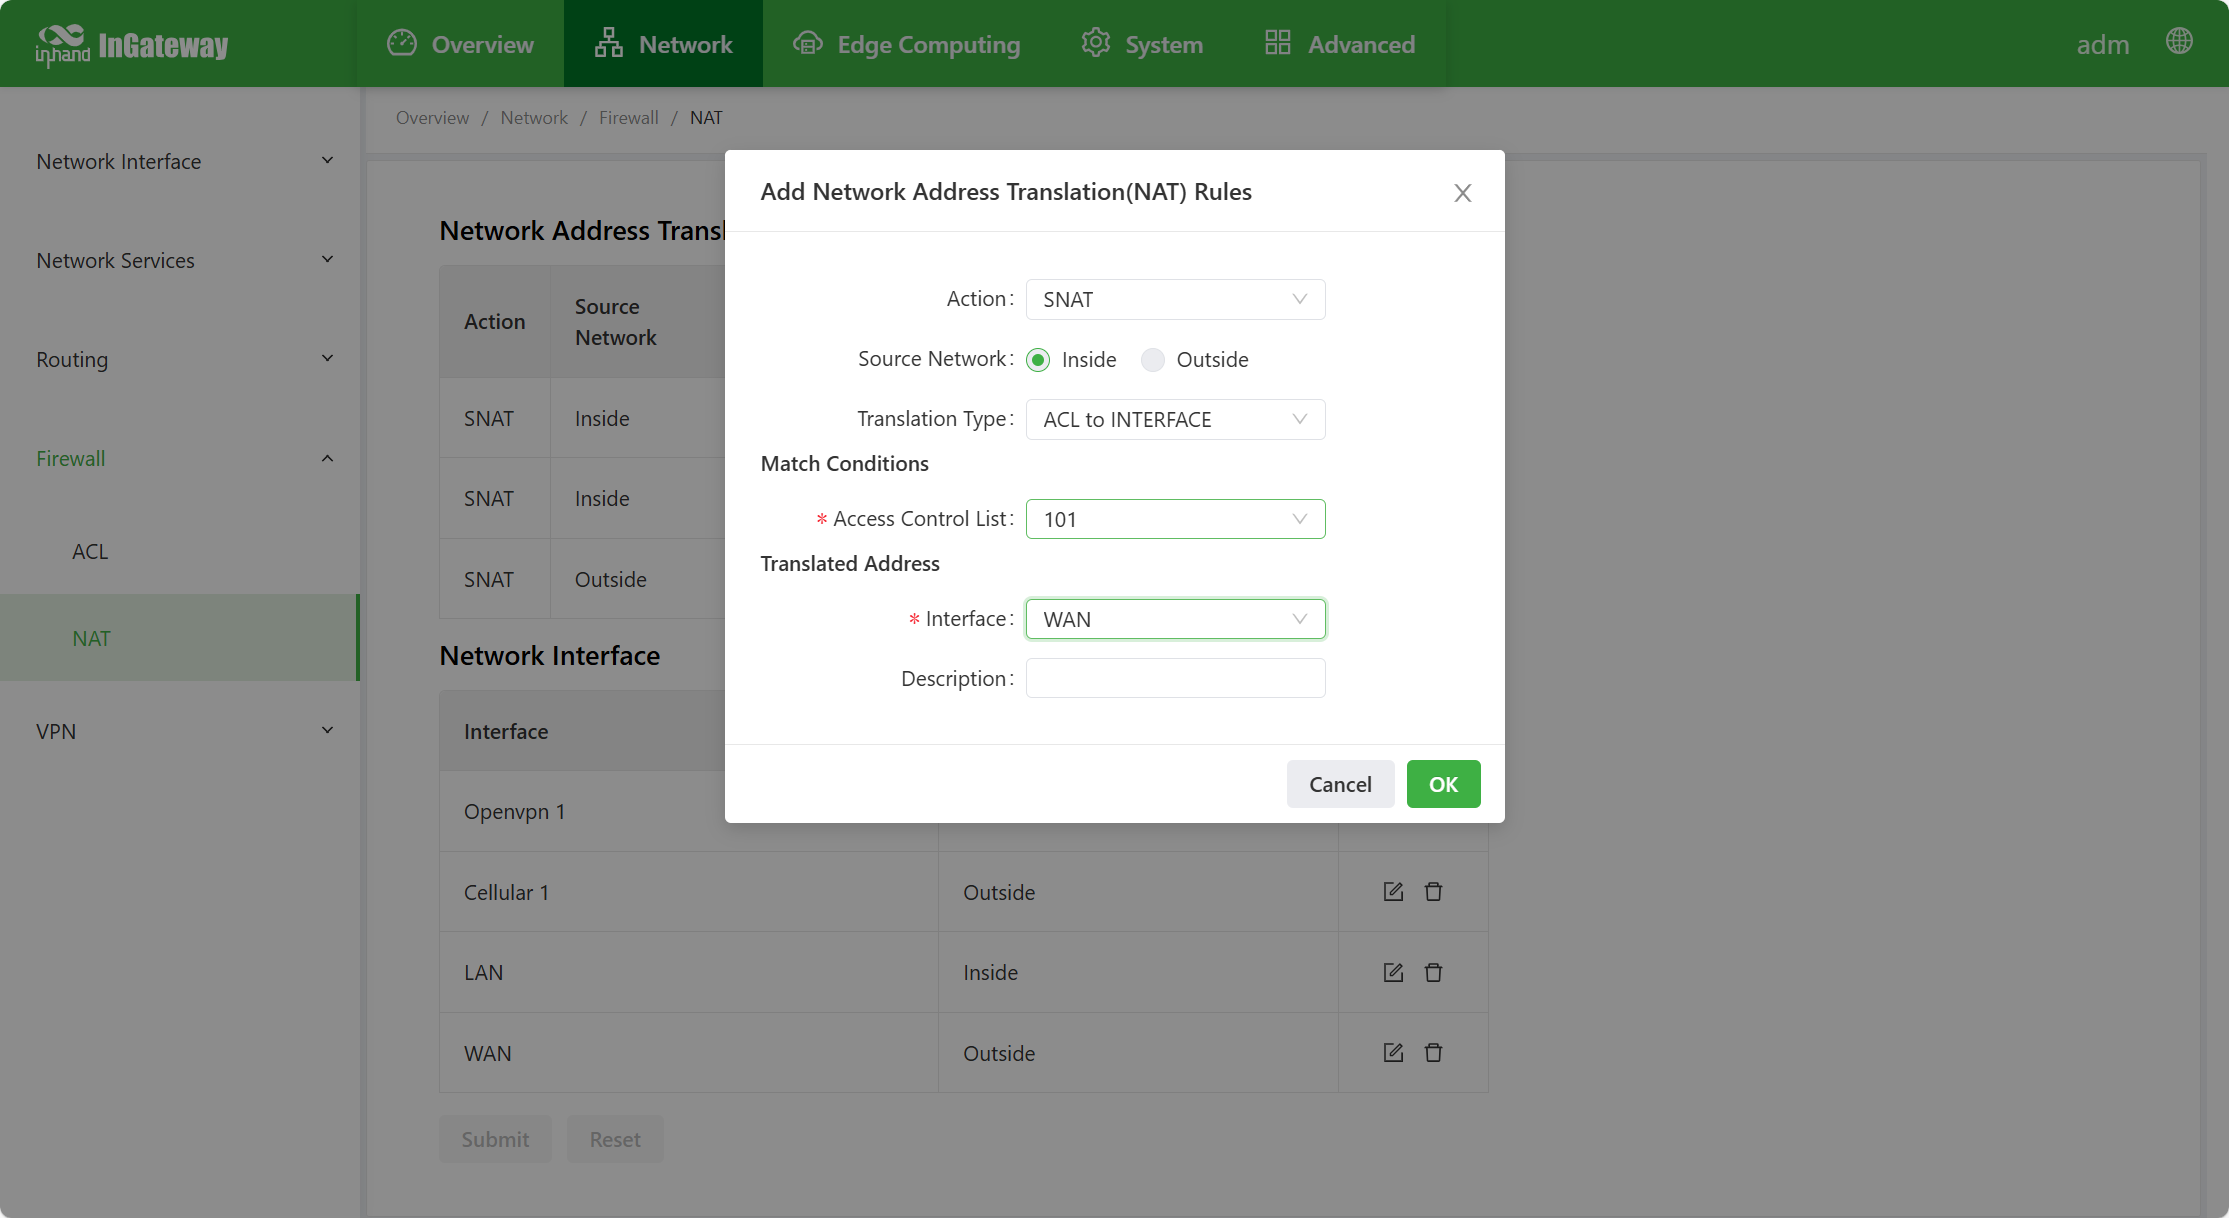Click the Description text field

1175,678
